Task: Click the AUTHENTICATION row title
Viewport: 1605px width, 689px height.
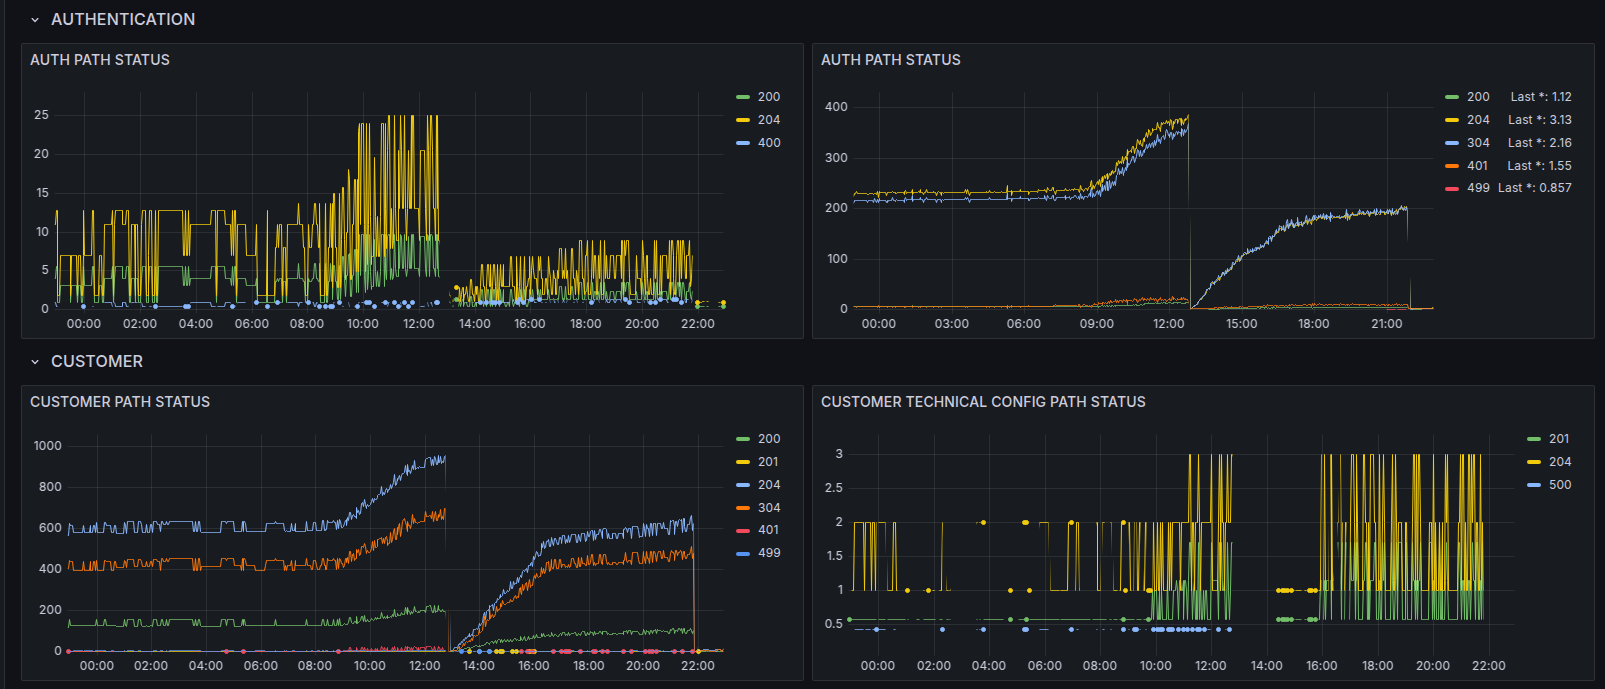Action: pos(123,19)
